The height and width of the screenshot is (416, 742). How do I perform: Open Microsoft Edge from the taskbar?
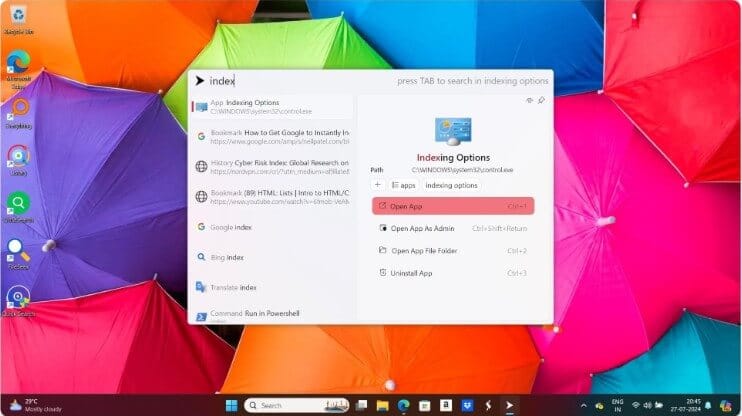coord(404,406)
